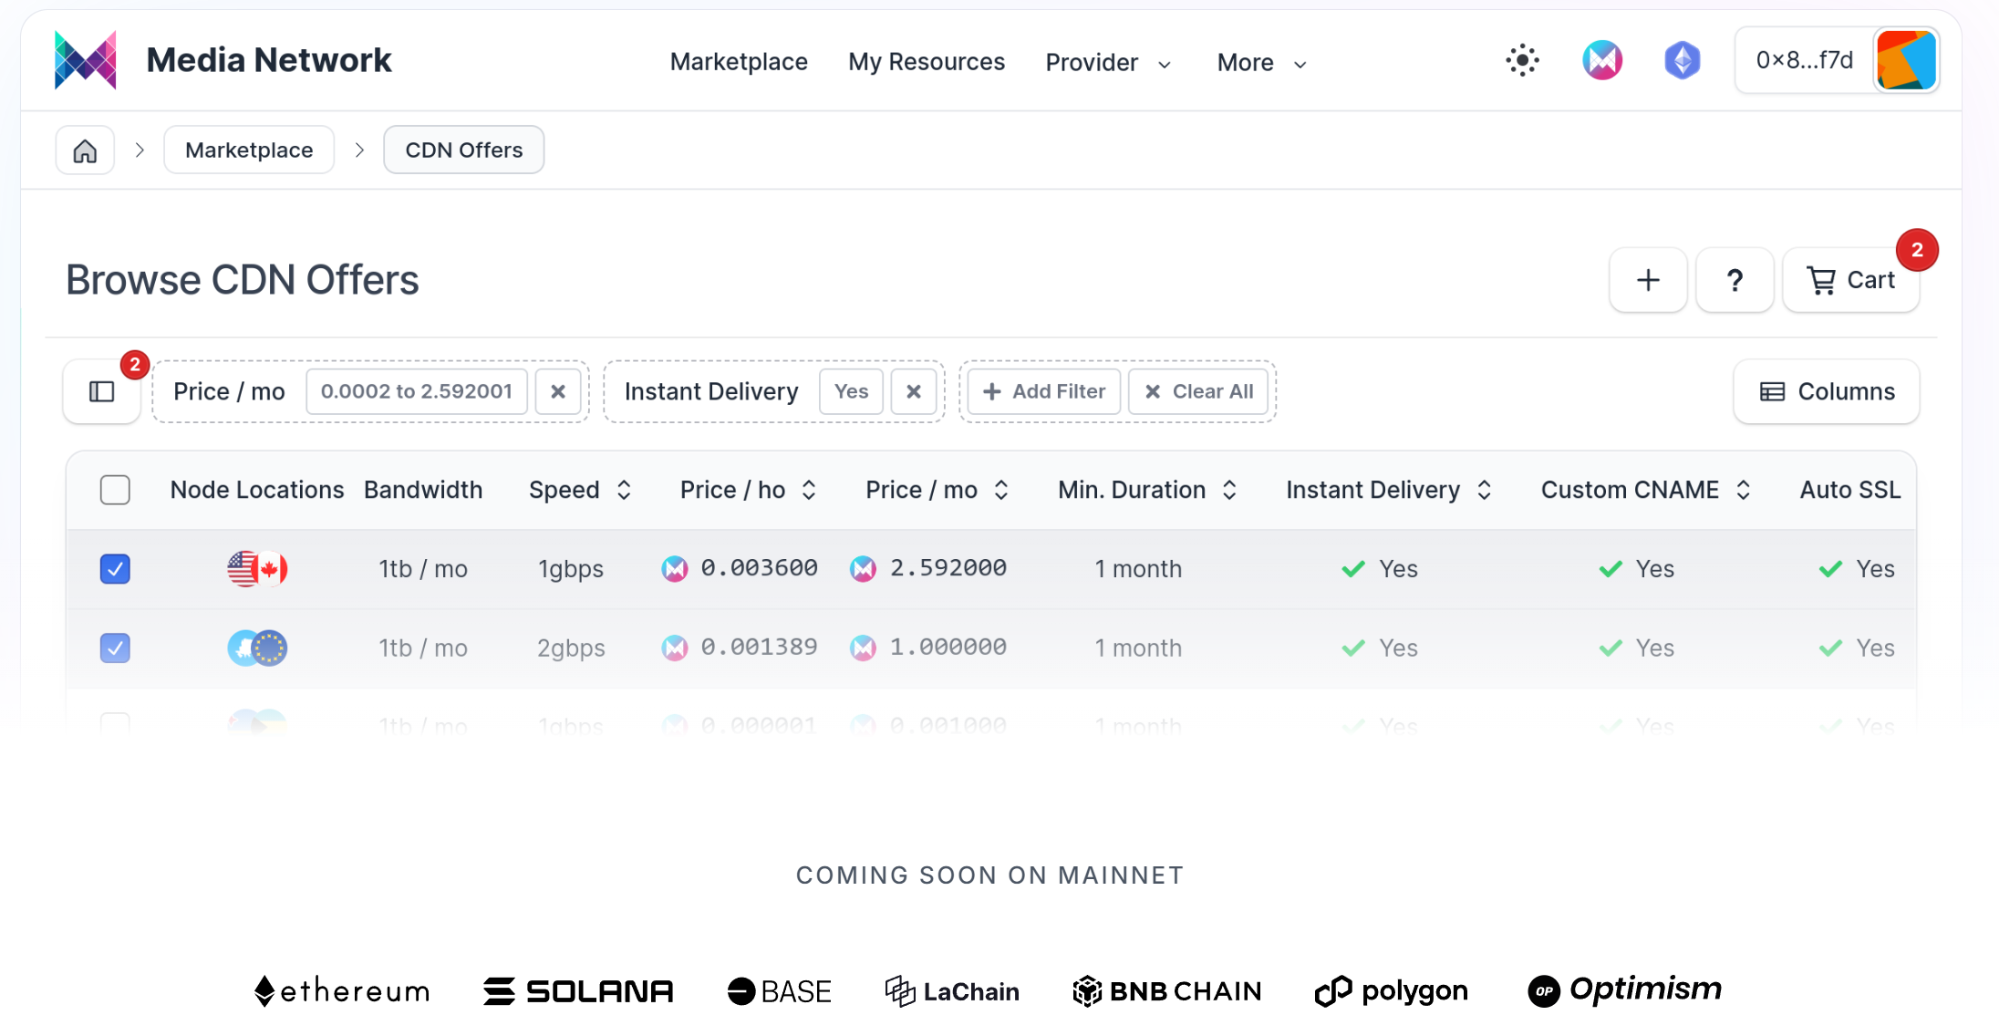Edit the price range 0.0002 to 2.592001
The image size is (1999, 1034).
click(416, 392)
